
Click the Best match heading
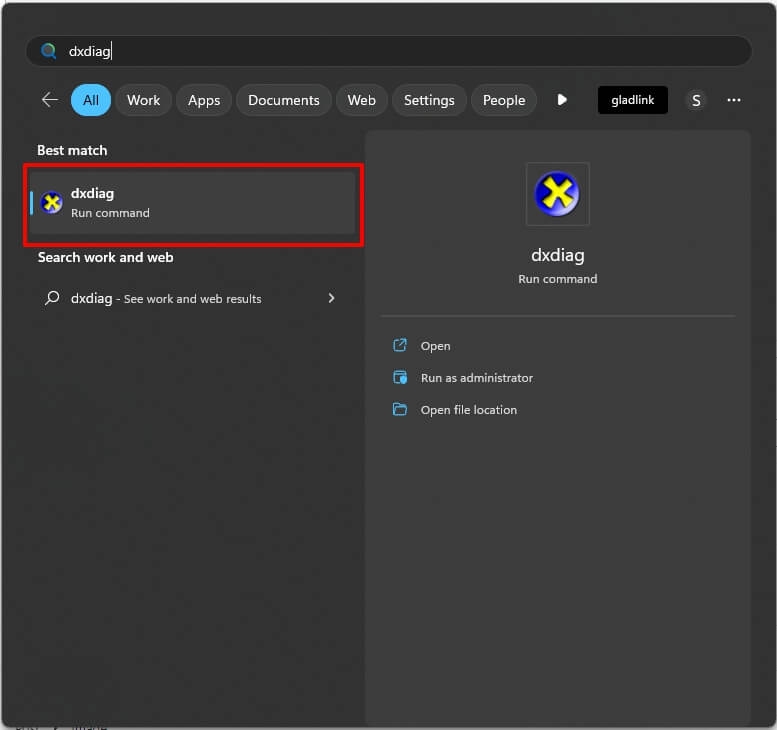pyautogui.click(x=72, y=150)
